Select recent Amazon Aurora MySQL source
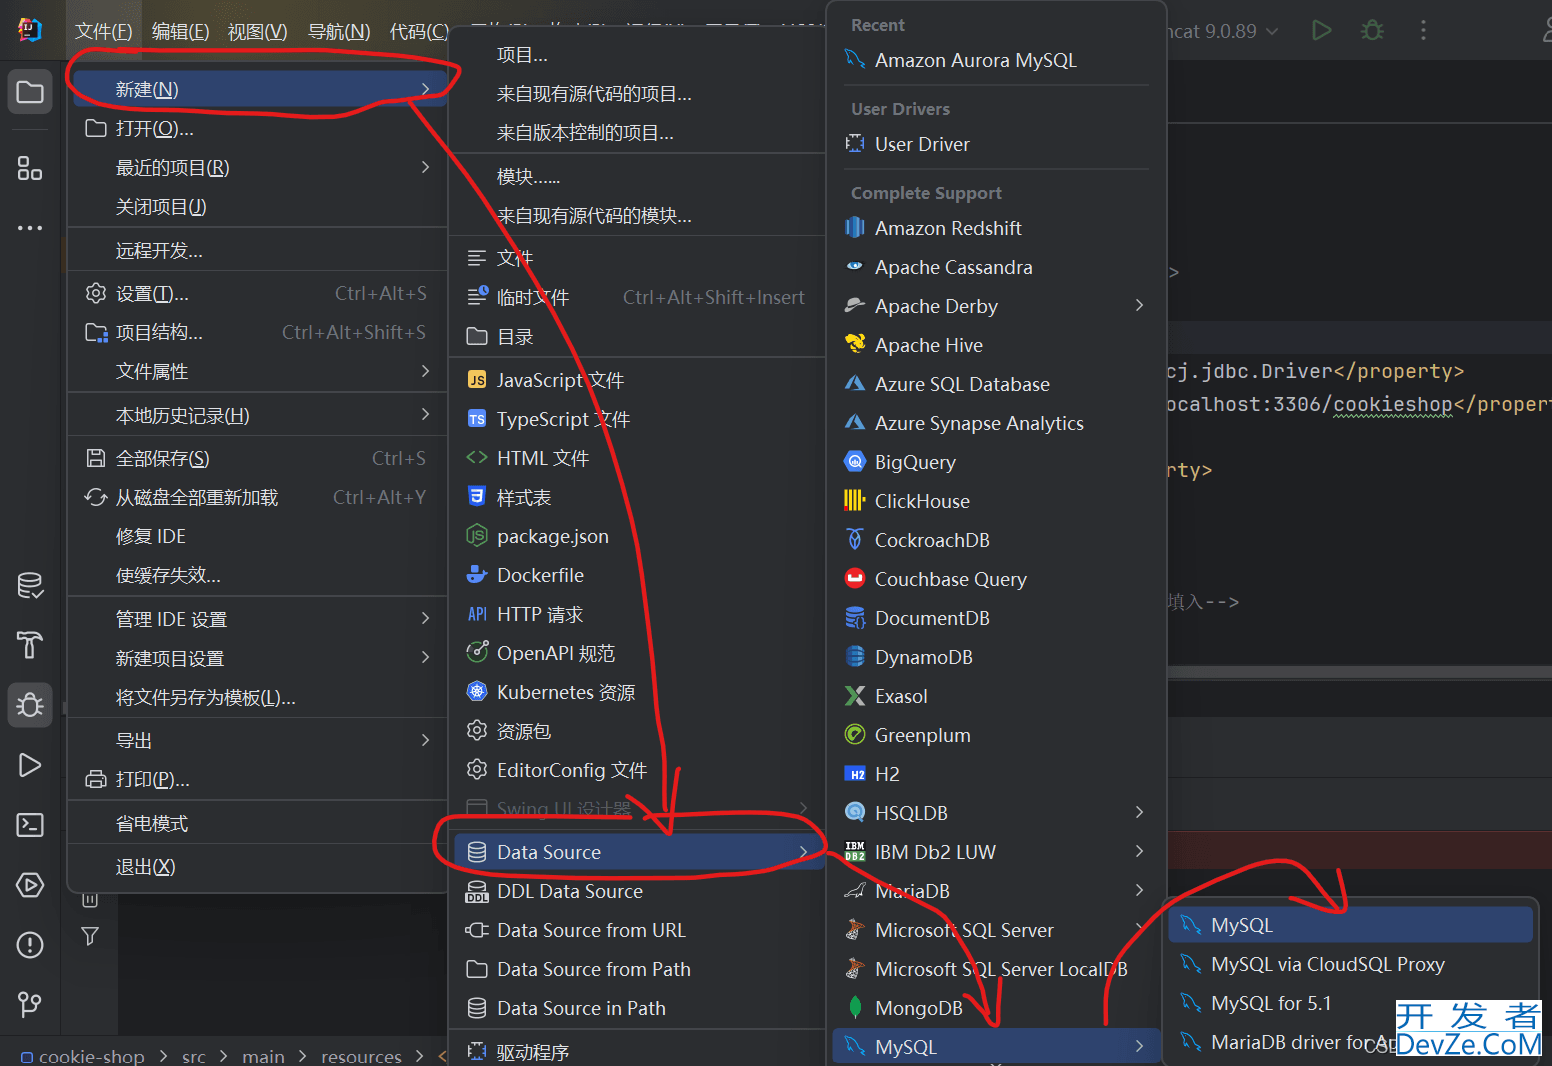Image resolution: width=1552 pixels, height=1066 pixels. tap(997, 60)
